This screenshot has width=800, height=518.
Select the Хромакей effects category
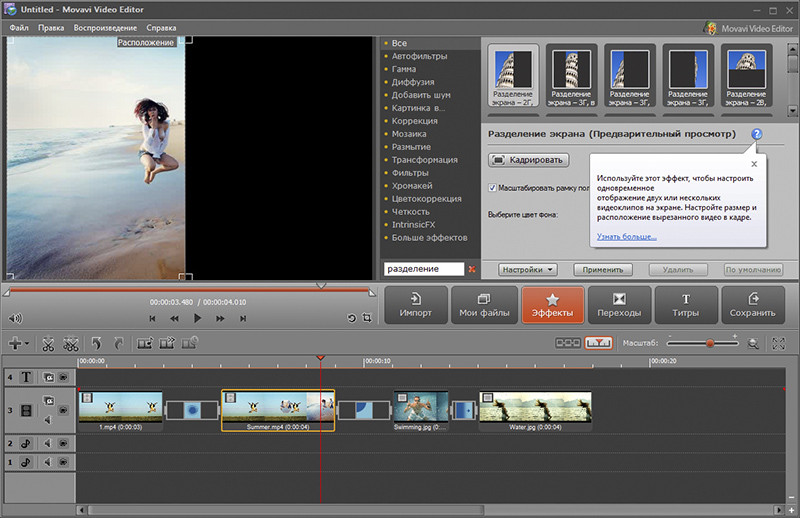pos(412,186)
